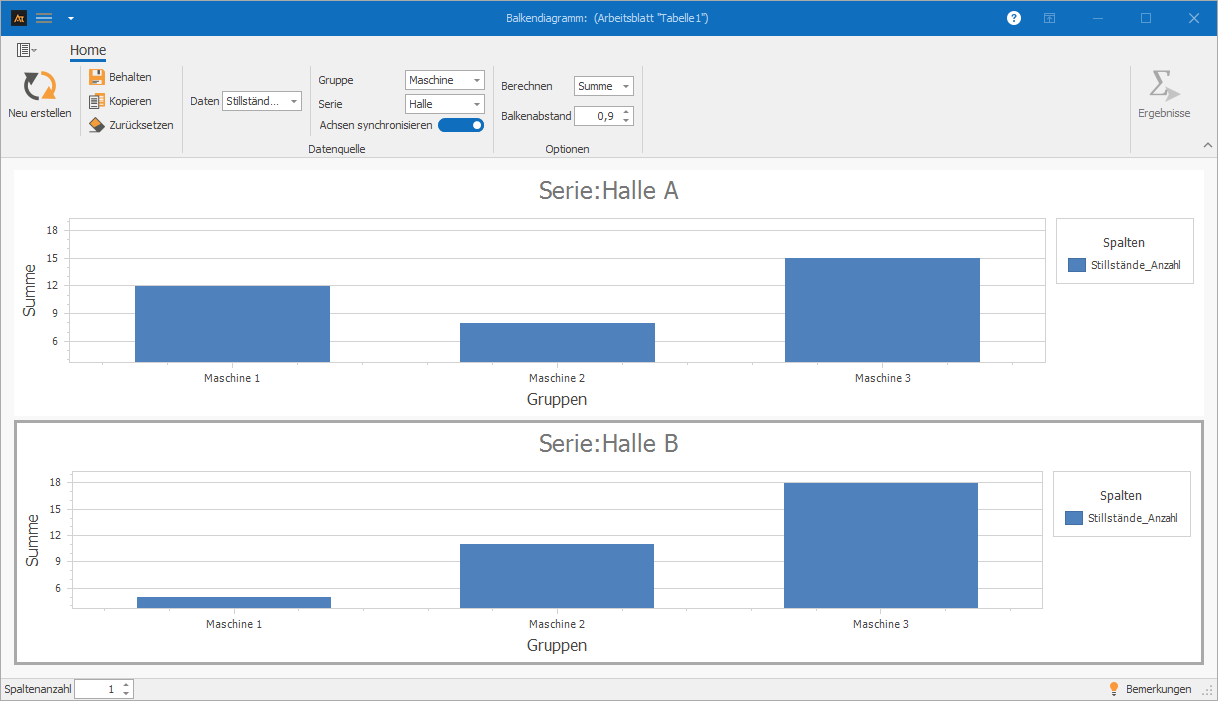The height and width of the screenshot is (701, 1218).
Task: Select the Home ribbon tab
Action: click(88, 51)
